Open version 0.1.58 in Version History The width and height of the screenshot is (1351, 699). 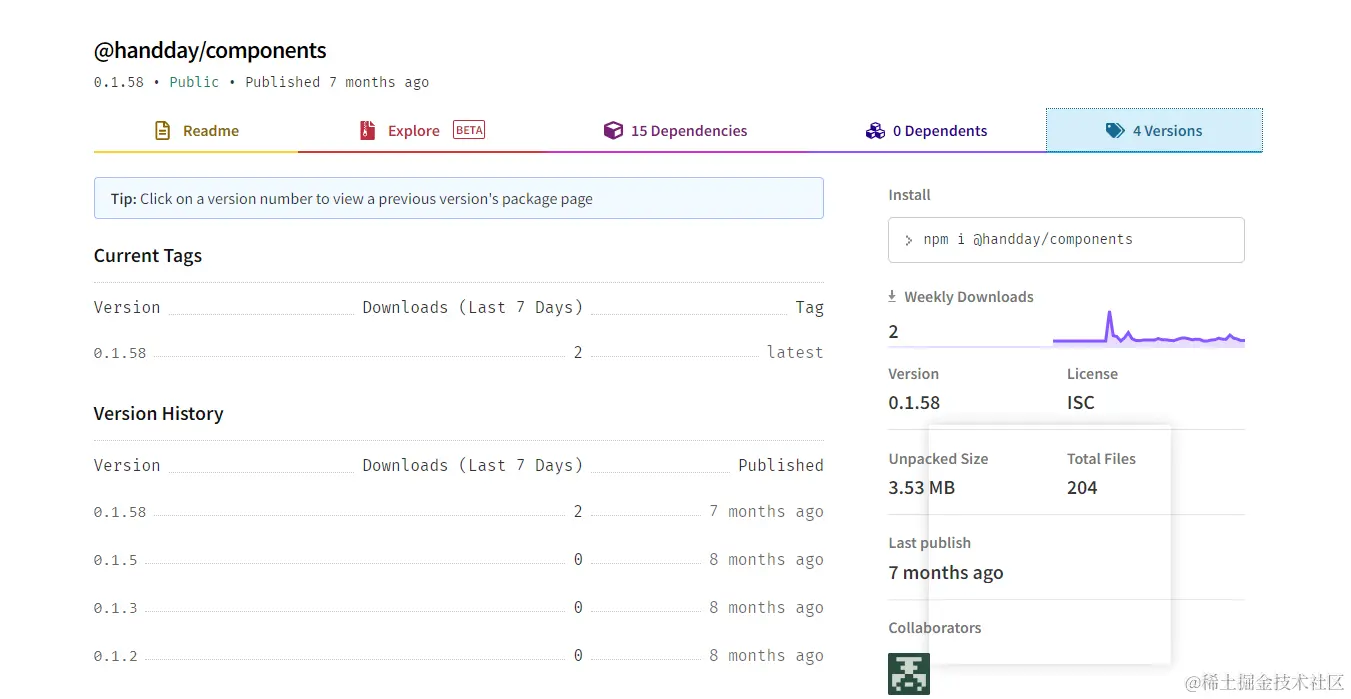(120, 512)
